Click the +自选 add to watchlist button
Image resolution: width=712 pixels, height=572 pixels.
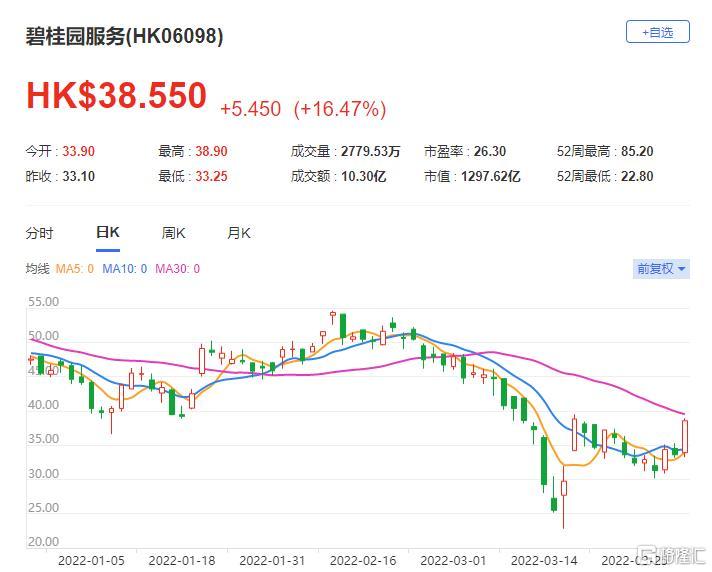point(657,32)
